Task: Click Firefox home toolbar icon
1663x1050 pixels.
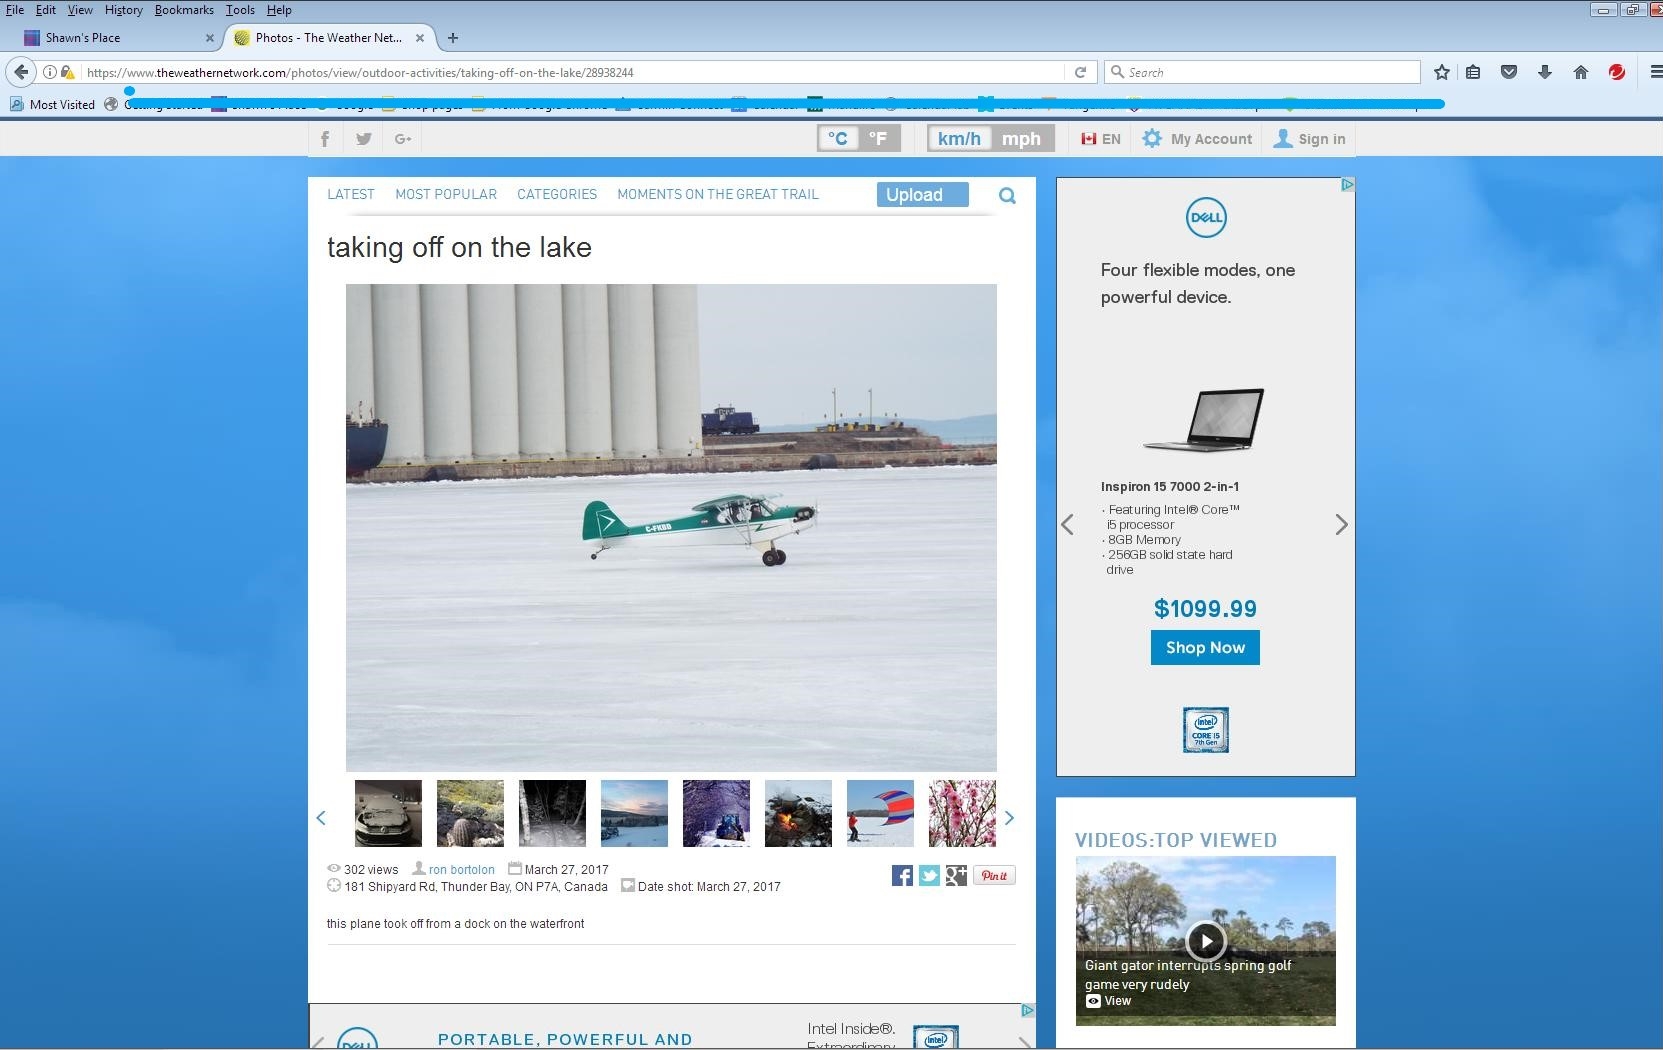Action: (x=1581, y=72)
